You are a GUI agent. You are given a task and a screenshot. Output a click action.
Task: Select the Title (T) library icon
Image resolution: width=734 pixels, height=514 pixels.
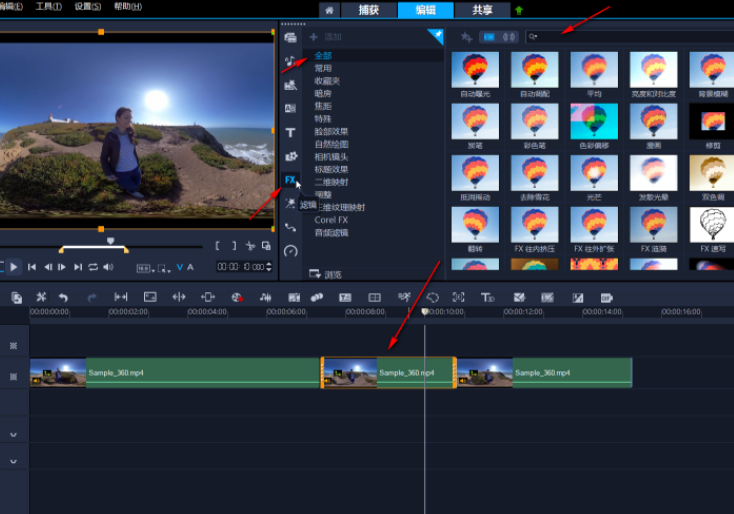pos(290,132)
